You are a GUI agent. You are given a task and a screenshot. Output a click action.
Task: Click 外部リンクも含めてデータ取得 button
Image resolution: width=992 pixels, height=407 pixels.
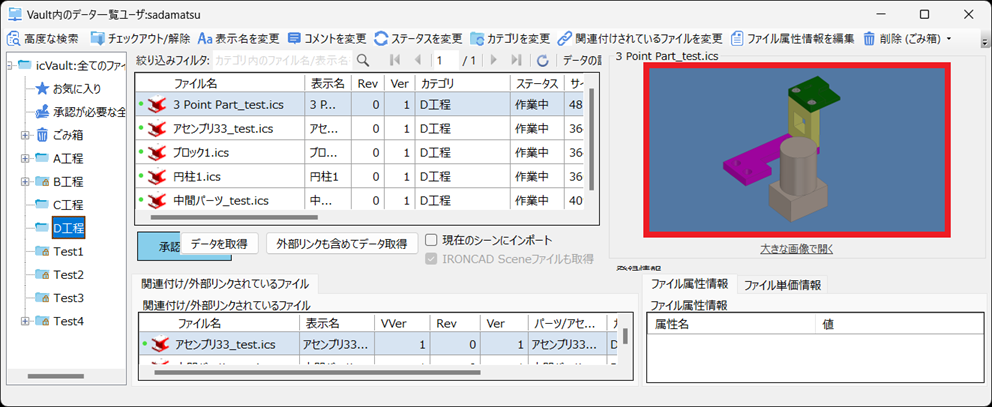[342, 244]
